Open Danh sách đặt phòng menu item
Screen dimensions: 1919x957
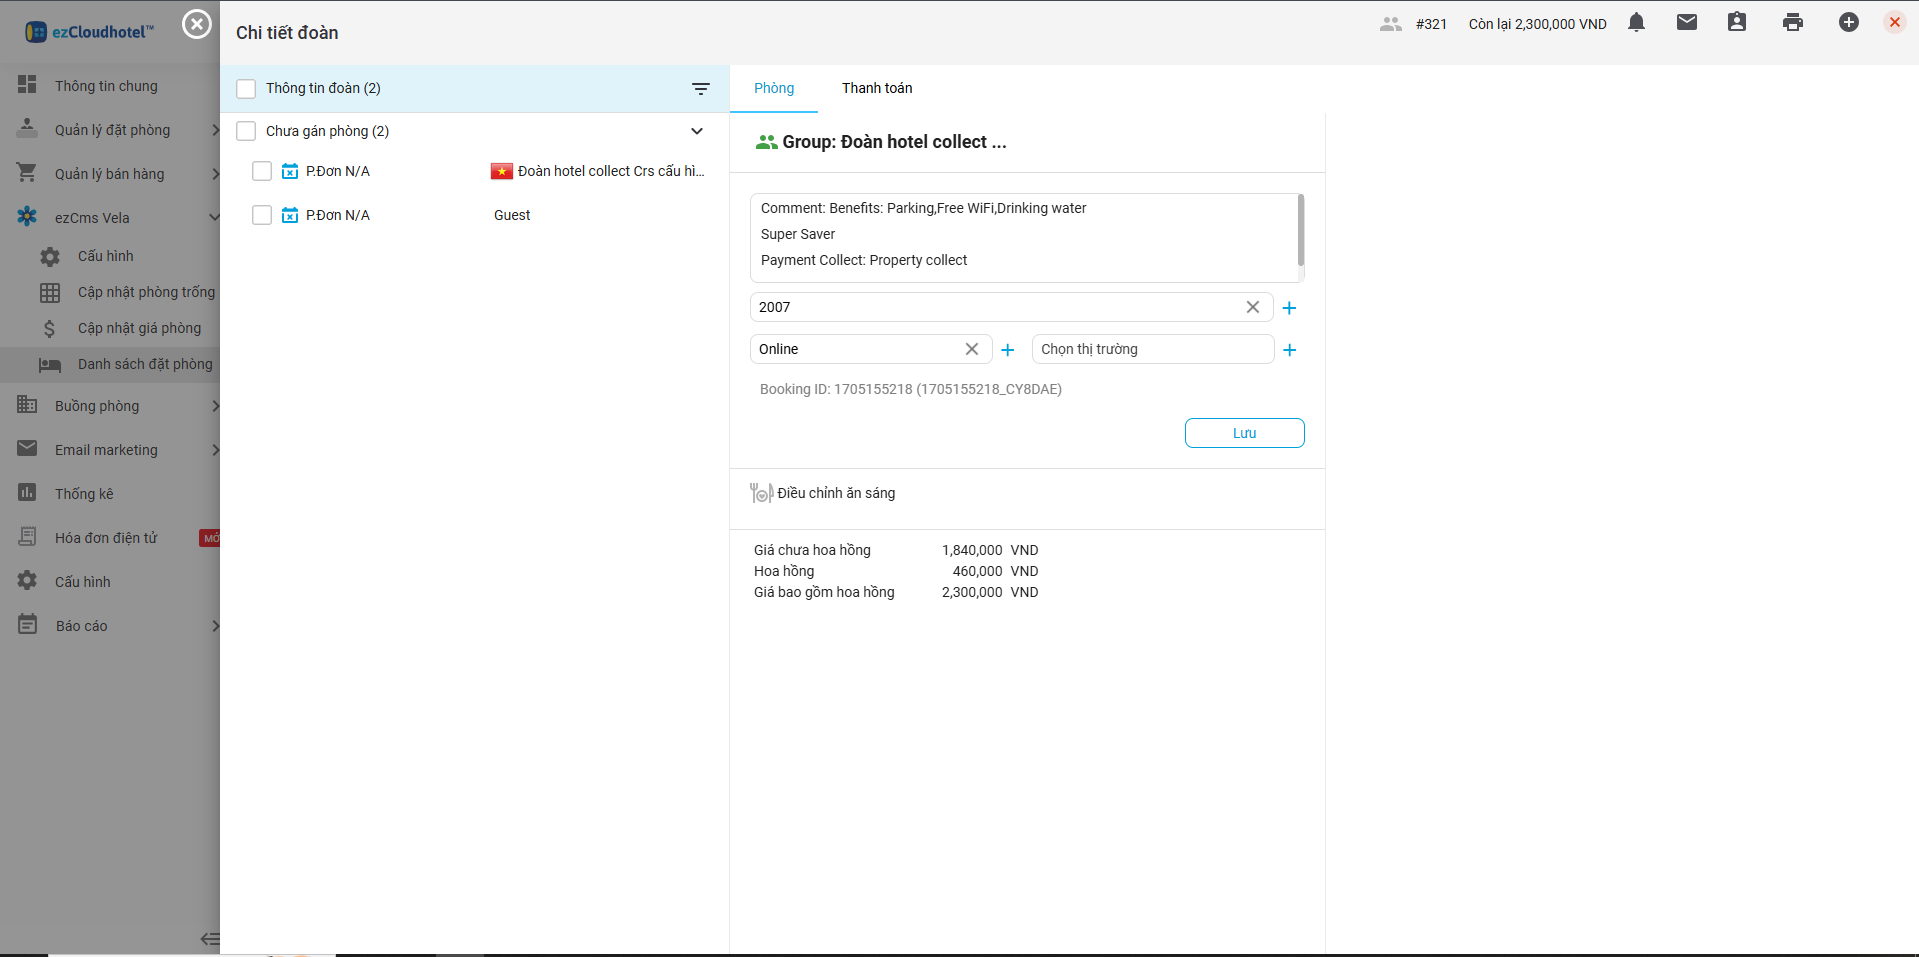coord(144,364)
